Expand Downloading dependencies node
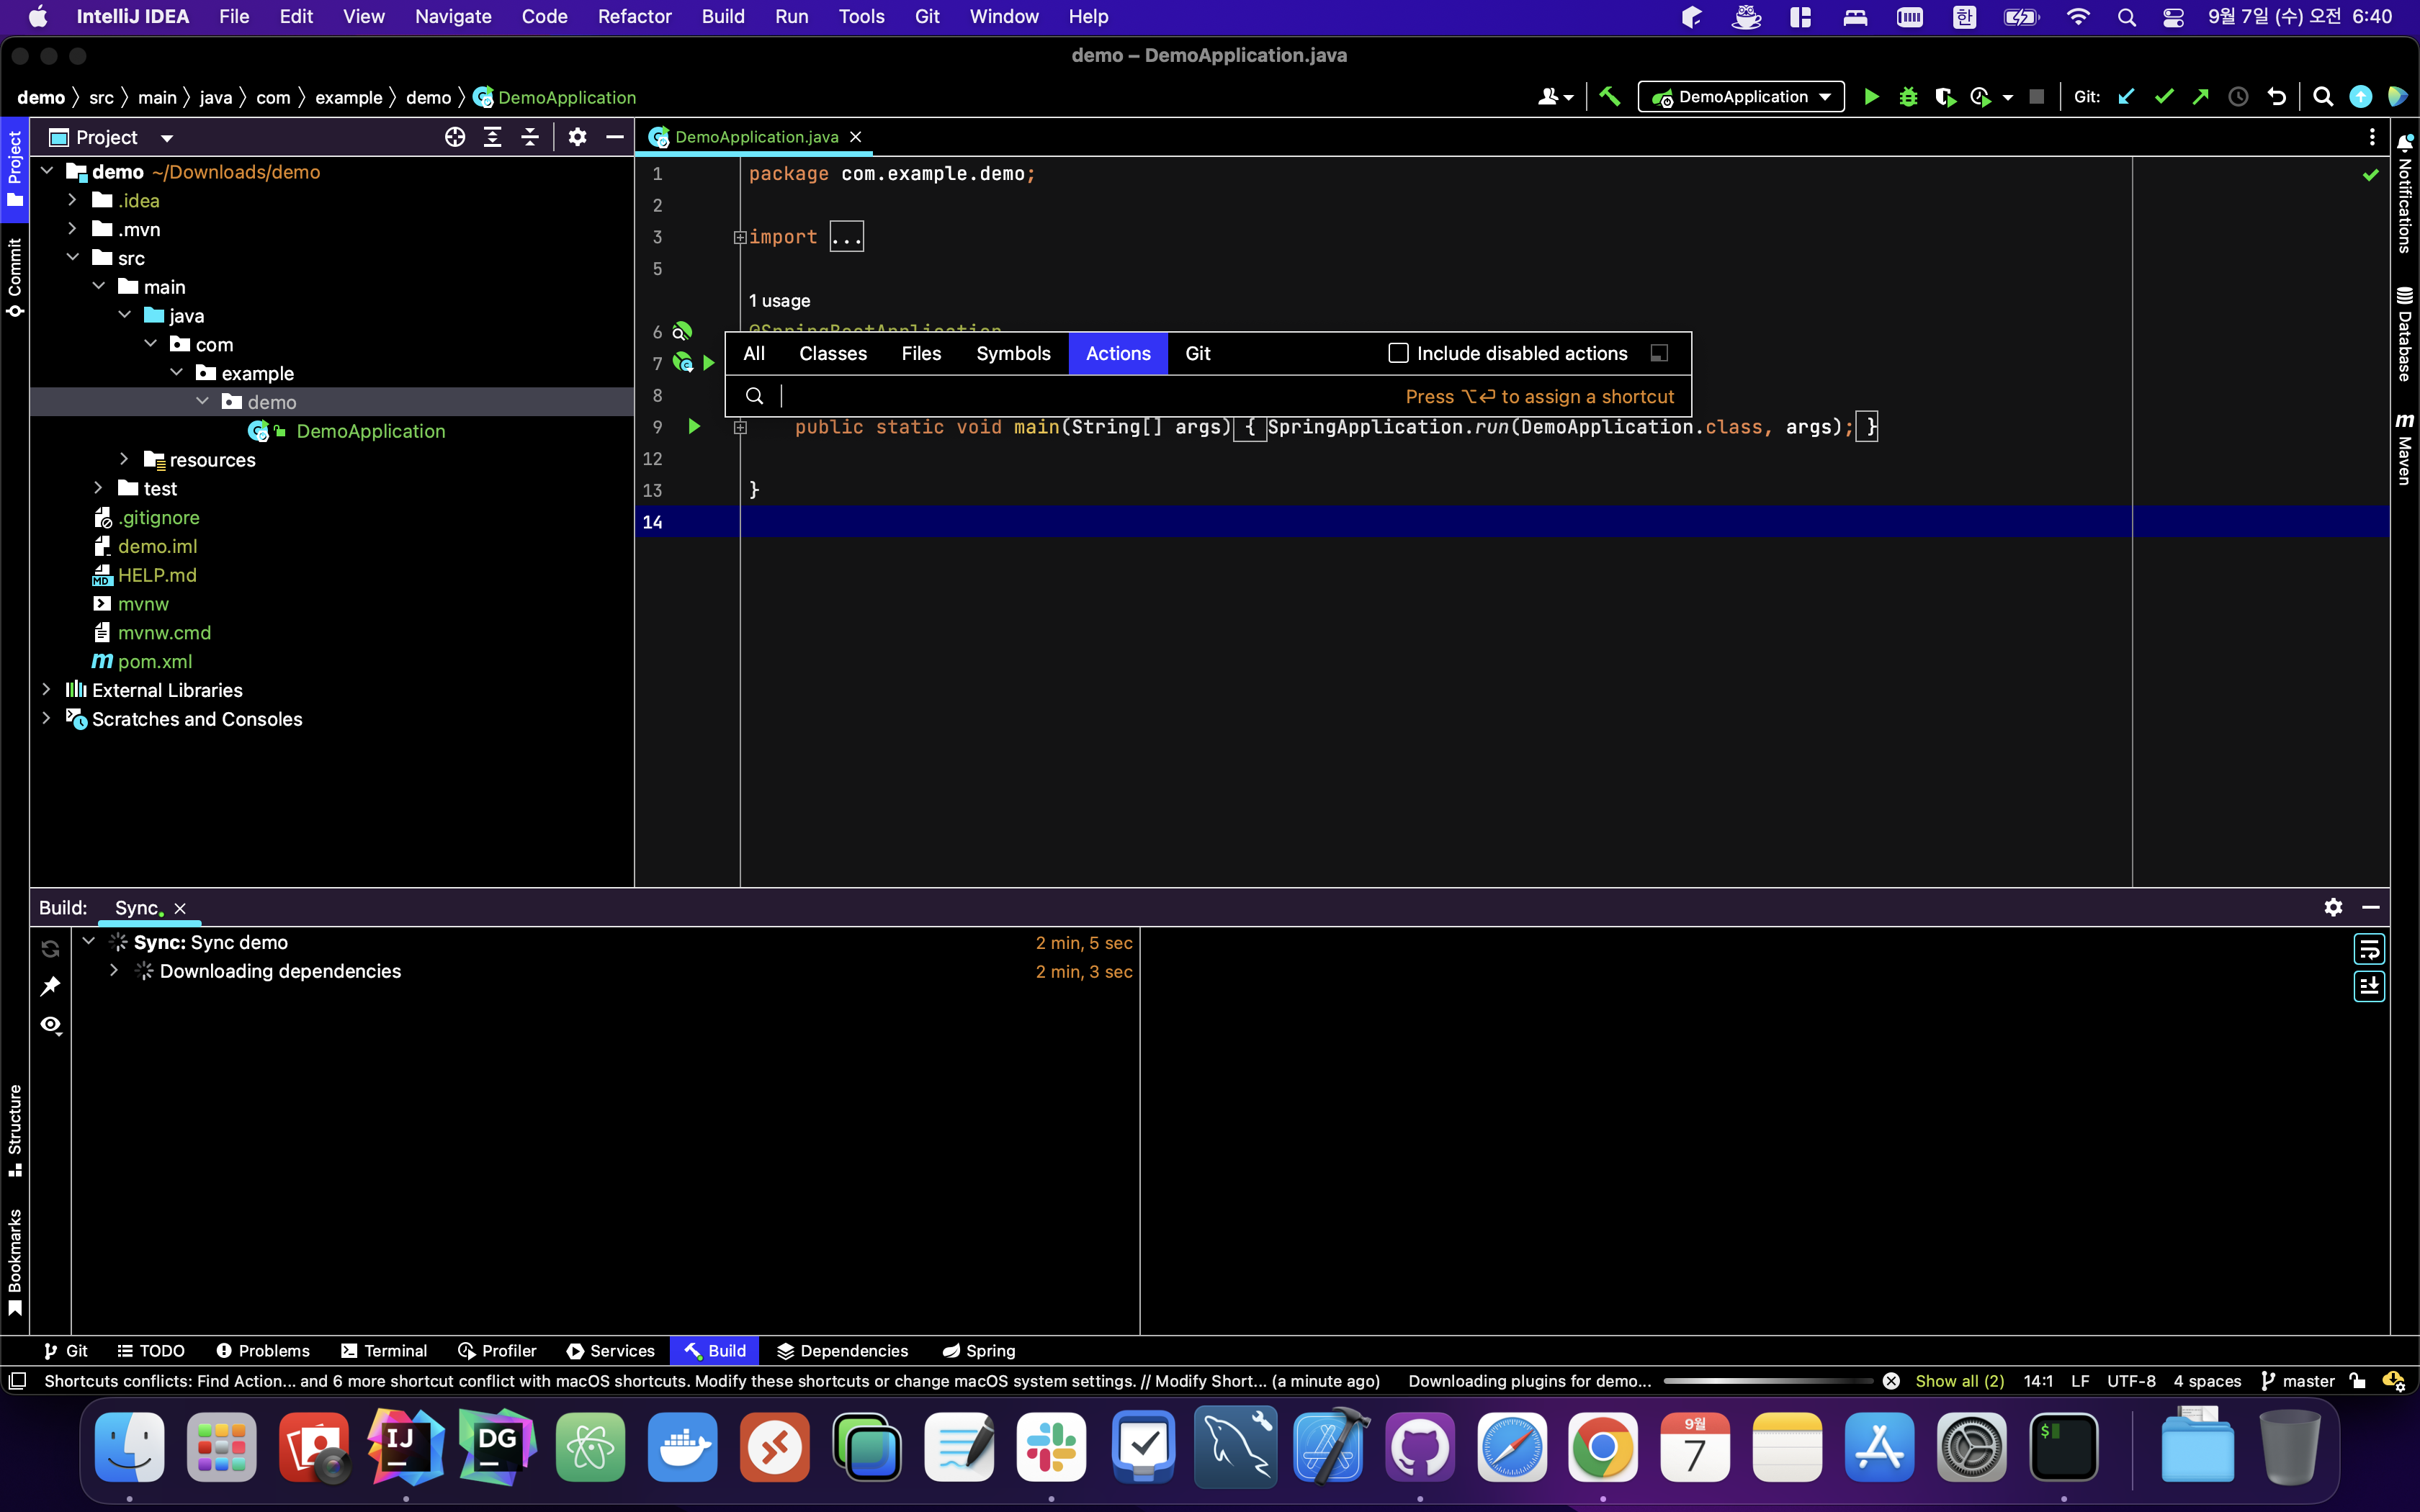Viewport: 2420px width, 1512px height. click(x=114, y=971)
